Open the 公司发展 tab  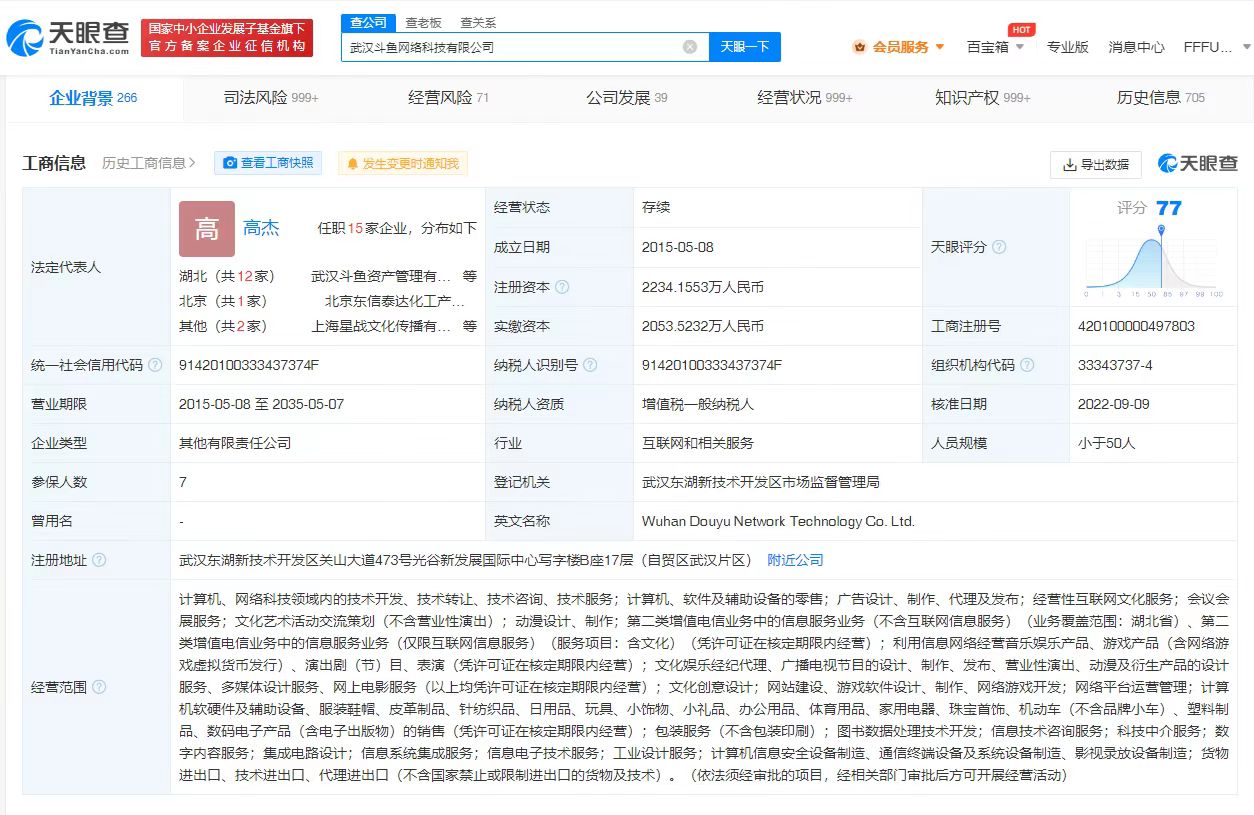tap(626, 98)
